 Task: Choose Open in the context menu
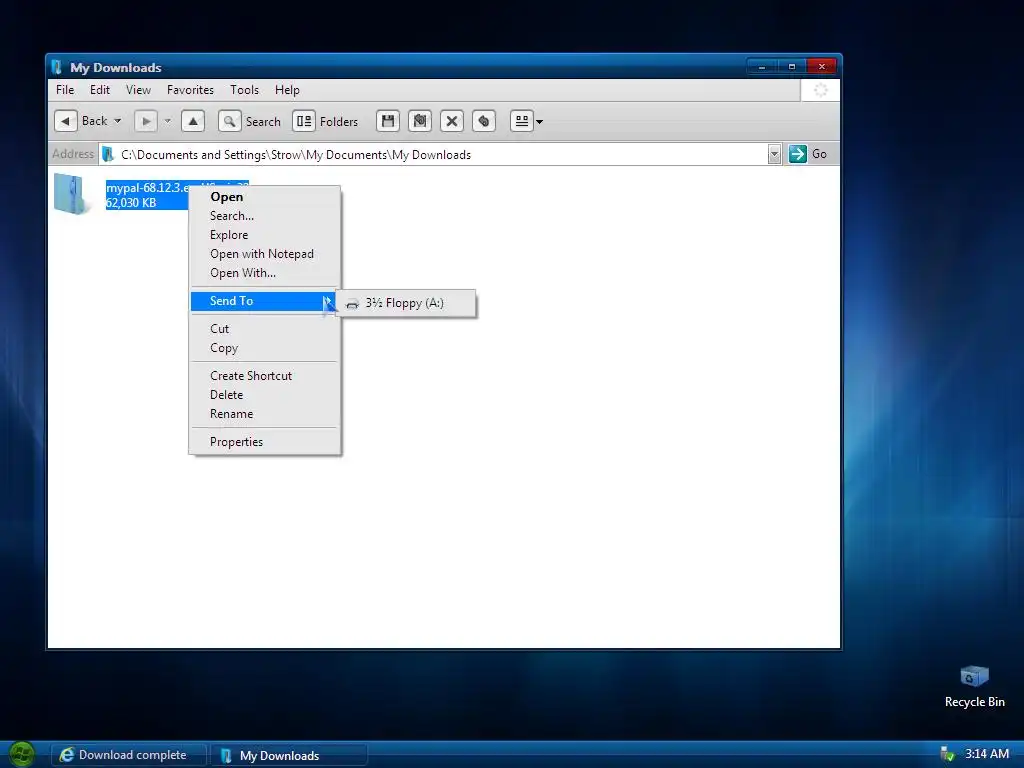click(x=264, y=197)
